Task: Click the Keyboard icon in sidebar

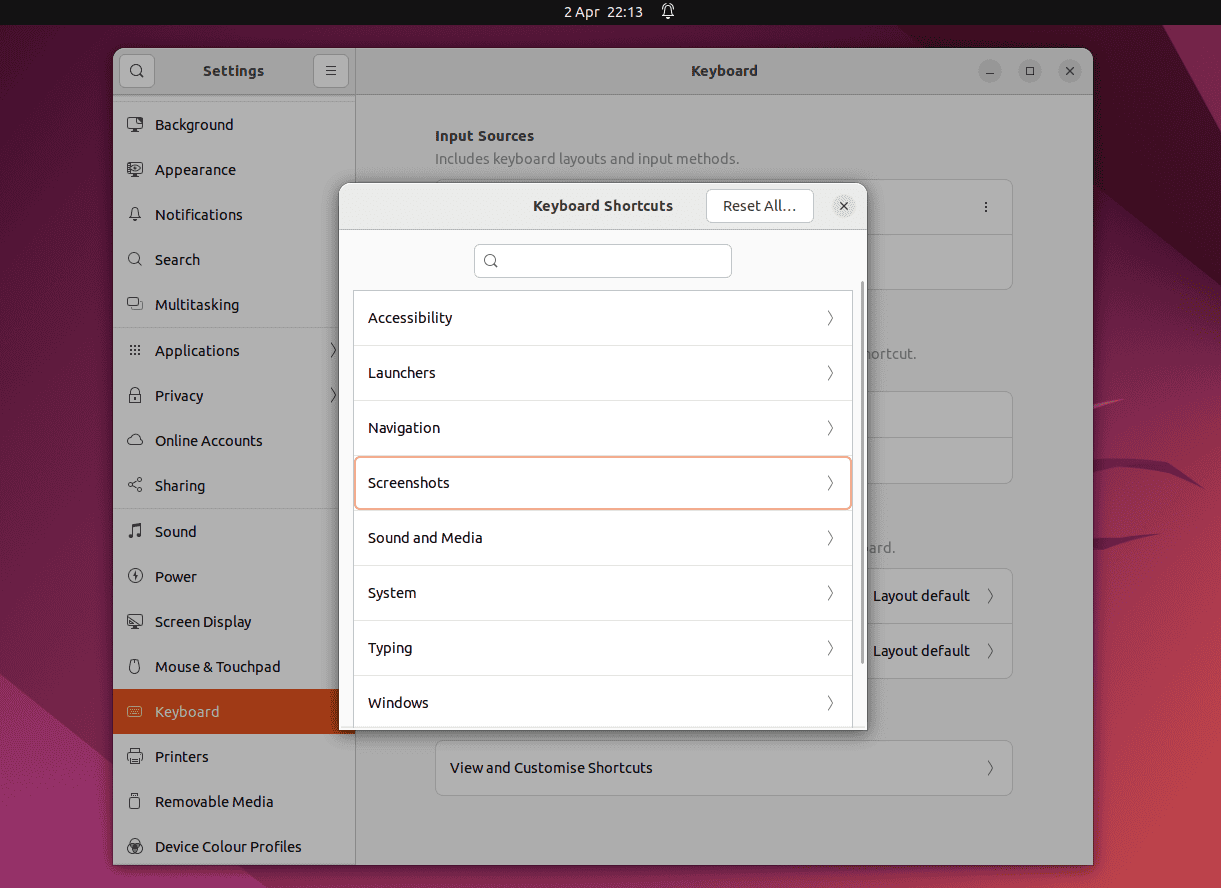Action: tap(135, 712)
